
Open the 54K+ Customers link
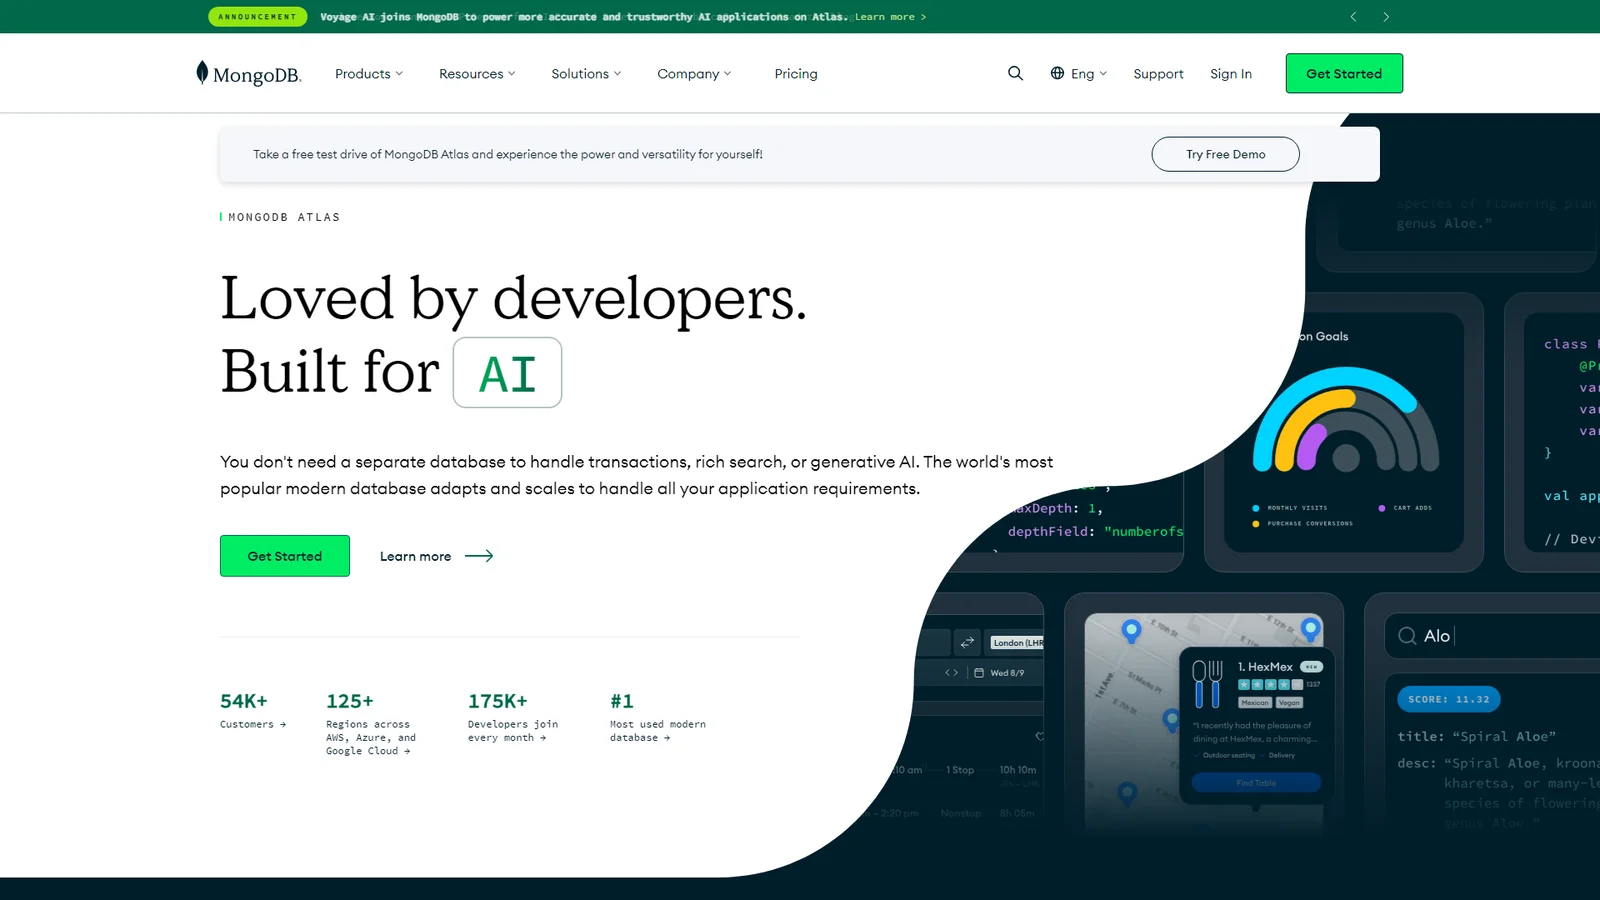pyautogui.click(x=253, y=711)
